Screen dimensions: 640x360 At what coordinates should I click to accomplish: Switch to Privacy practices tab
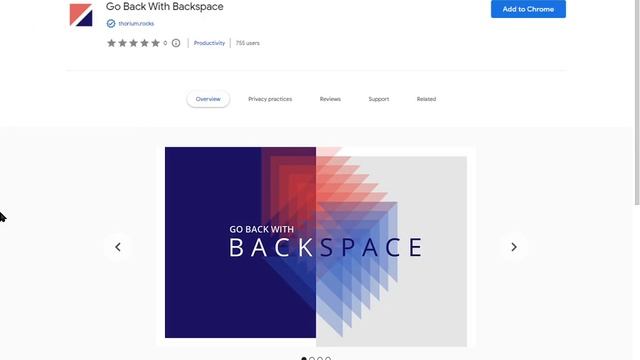point(270,99)
